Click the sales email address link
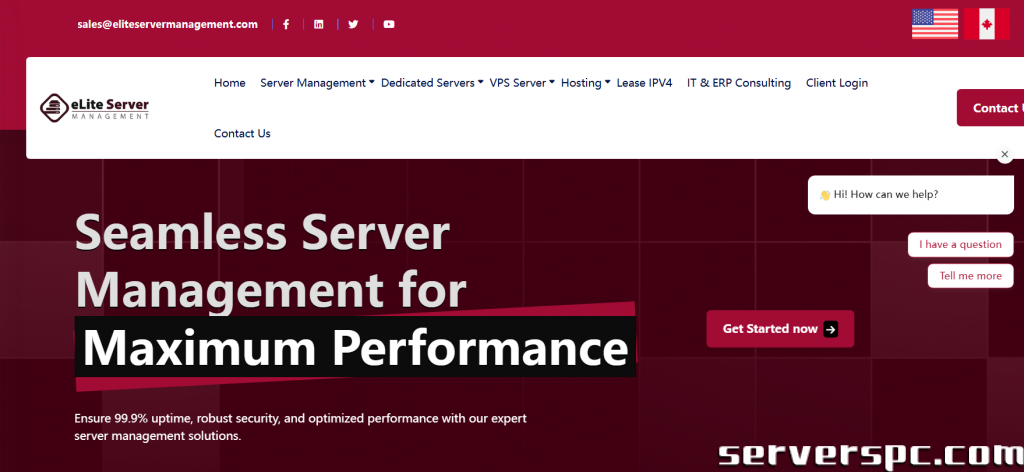The image size is (1024, 472). pos(167,24)
